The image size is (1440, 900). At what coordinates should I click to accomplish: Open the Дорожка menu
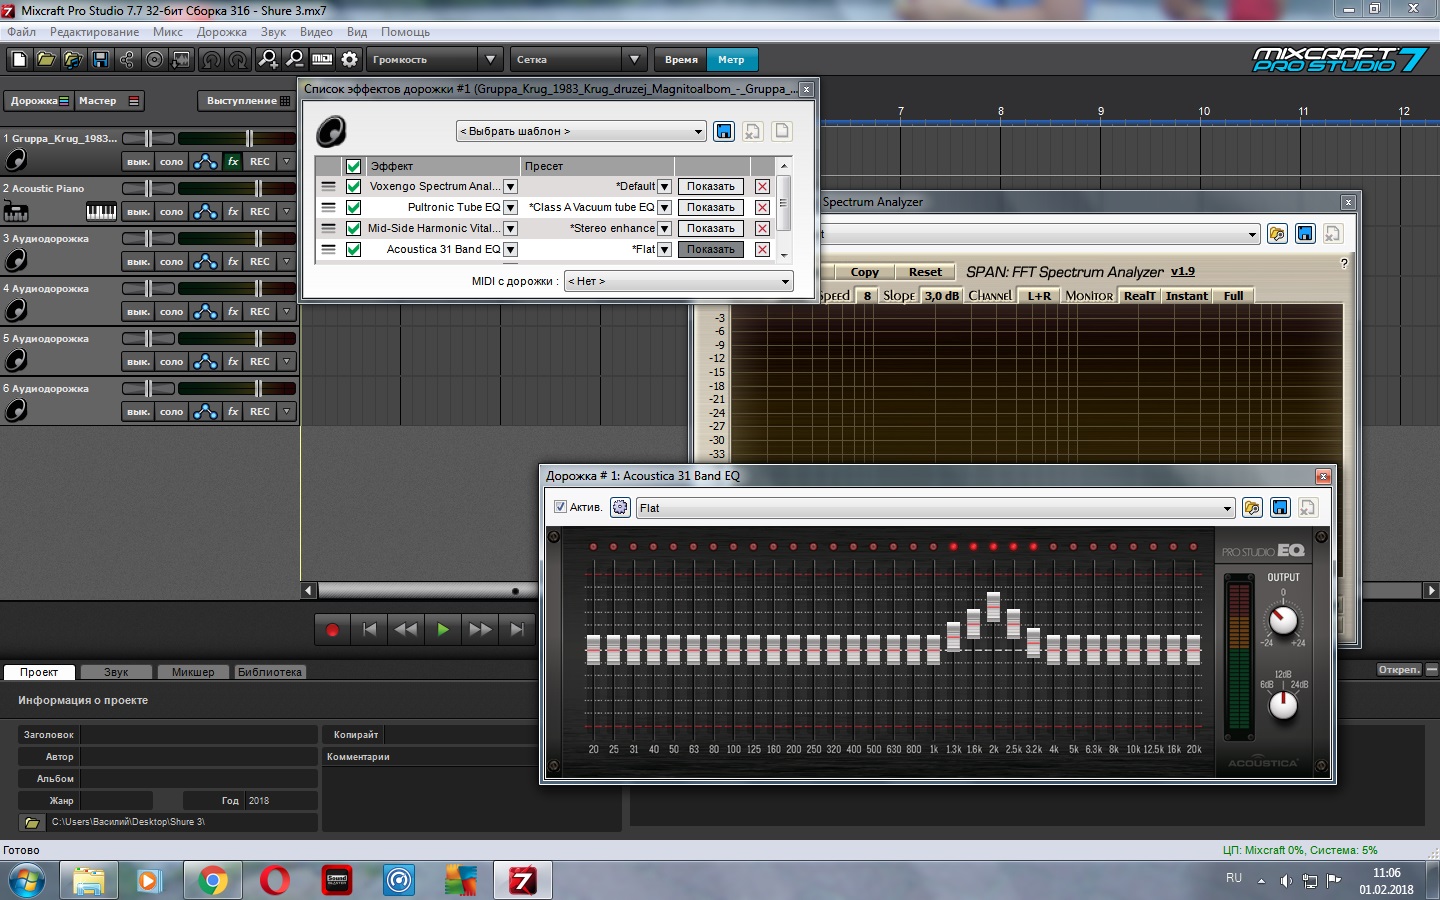[222, 32]
